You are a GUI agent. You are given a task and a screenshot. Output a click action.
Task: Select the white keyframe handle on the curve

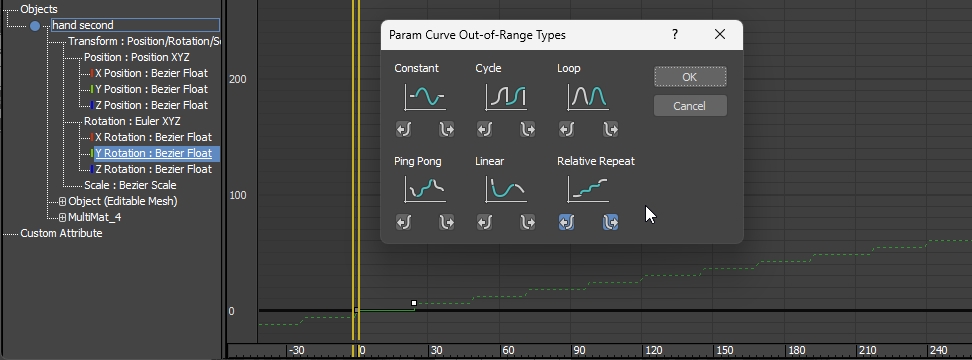coord(414,303)
